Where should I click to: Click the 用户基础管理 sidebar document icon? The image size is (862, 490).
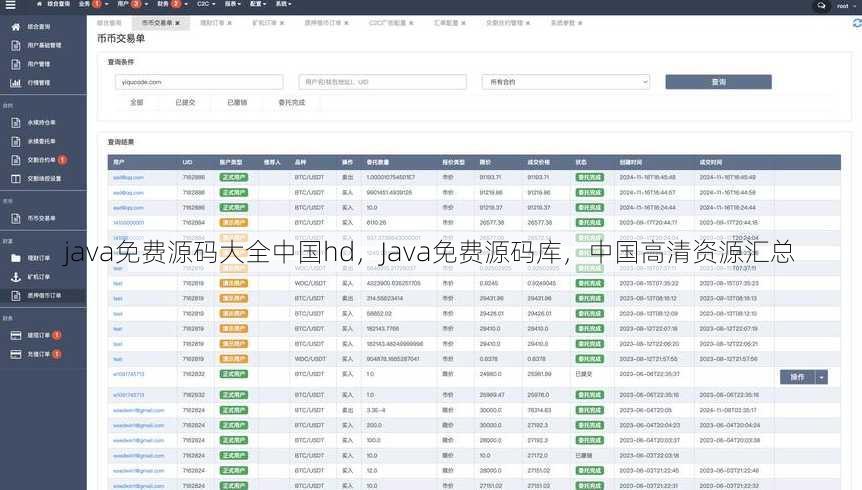(16, 45)
